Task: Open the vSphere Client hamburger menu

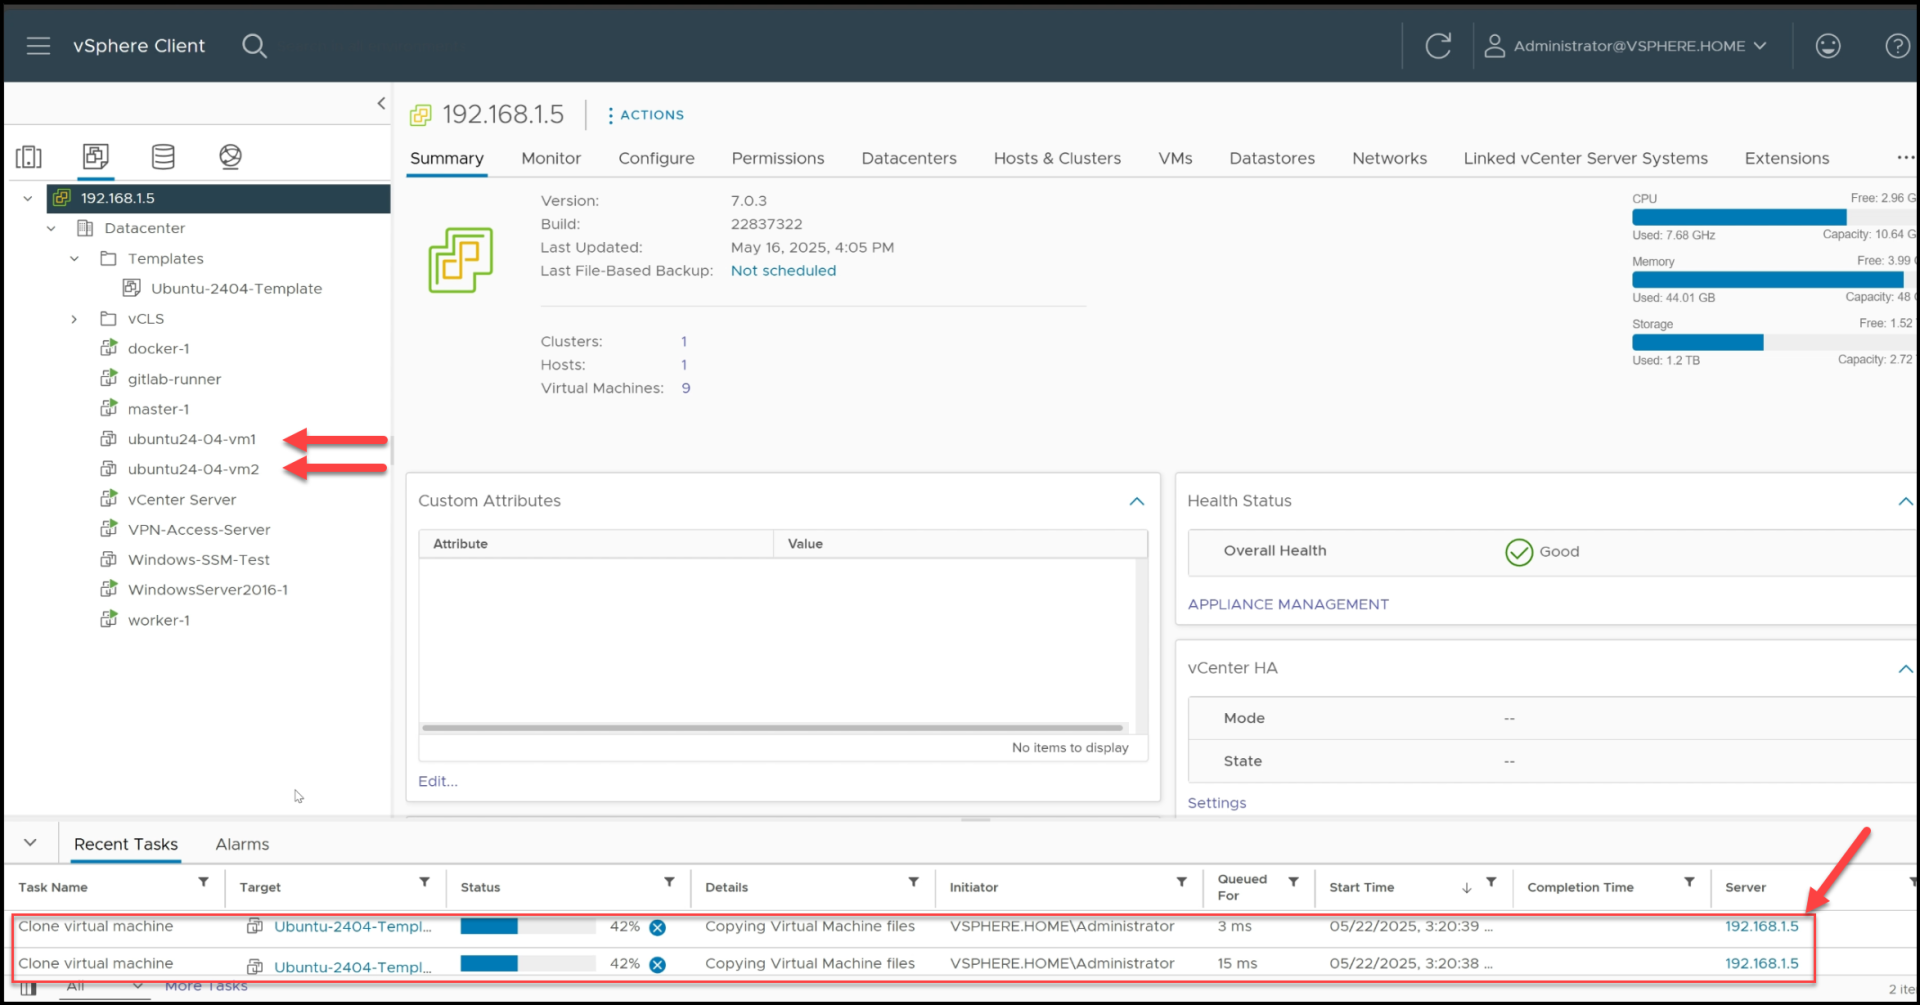Action: pyautogui.click(x=38, y=45)
